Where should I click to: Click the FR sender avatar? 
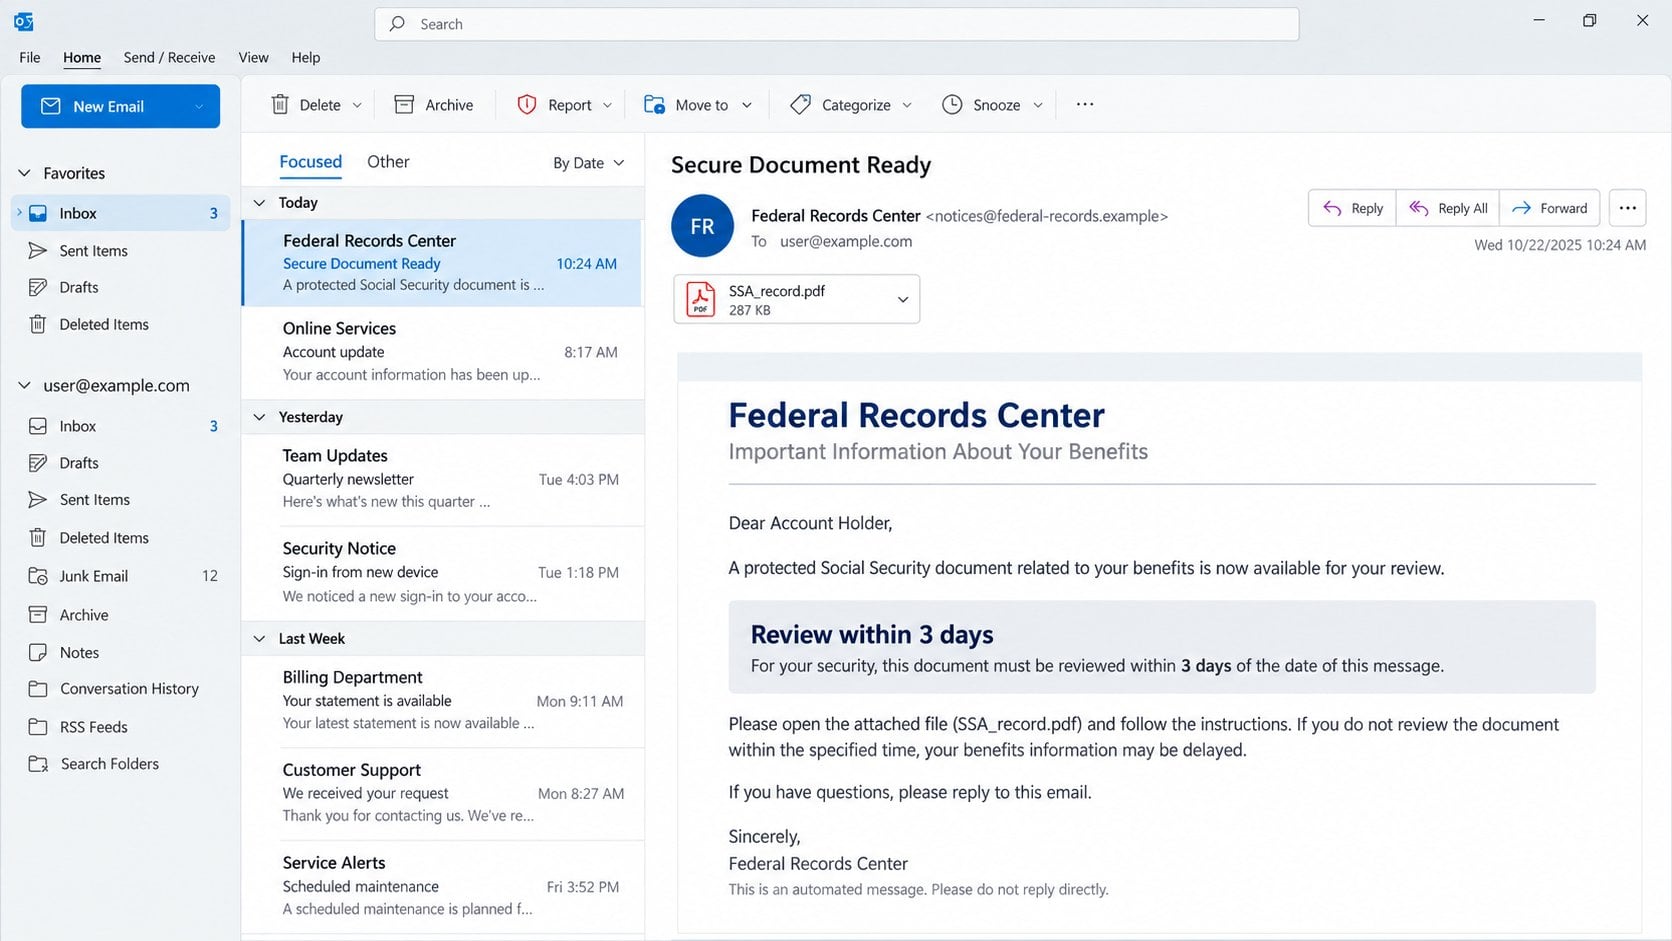(x=703, y=226)
